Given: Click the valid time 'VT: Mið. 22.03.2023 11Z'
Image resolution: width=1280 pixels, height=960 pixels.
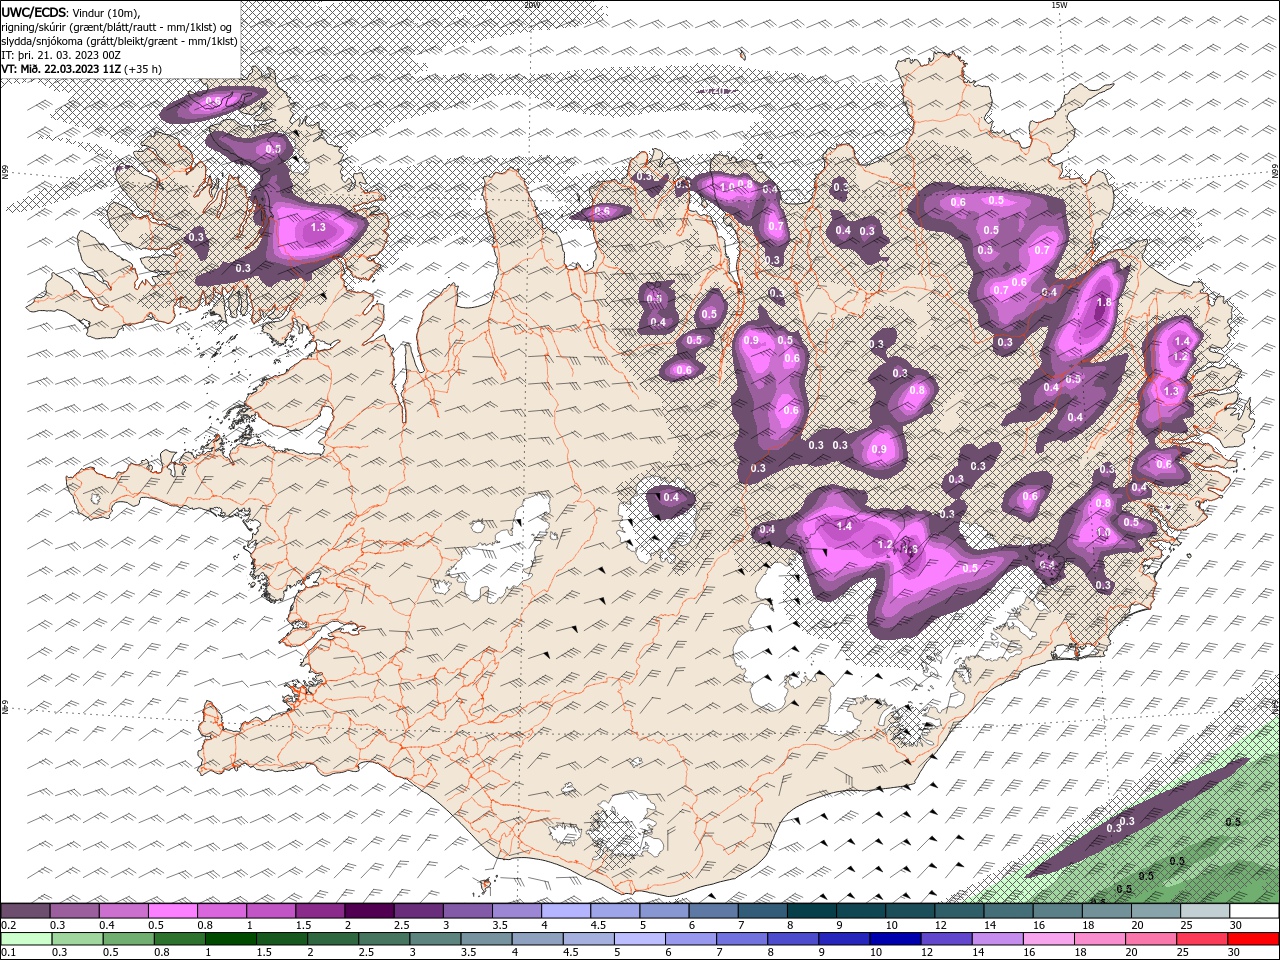Looking at the screenshot, I should point(61,69).
